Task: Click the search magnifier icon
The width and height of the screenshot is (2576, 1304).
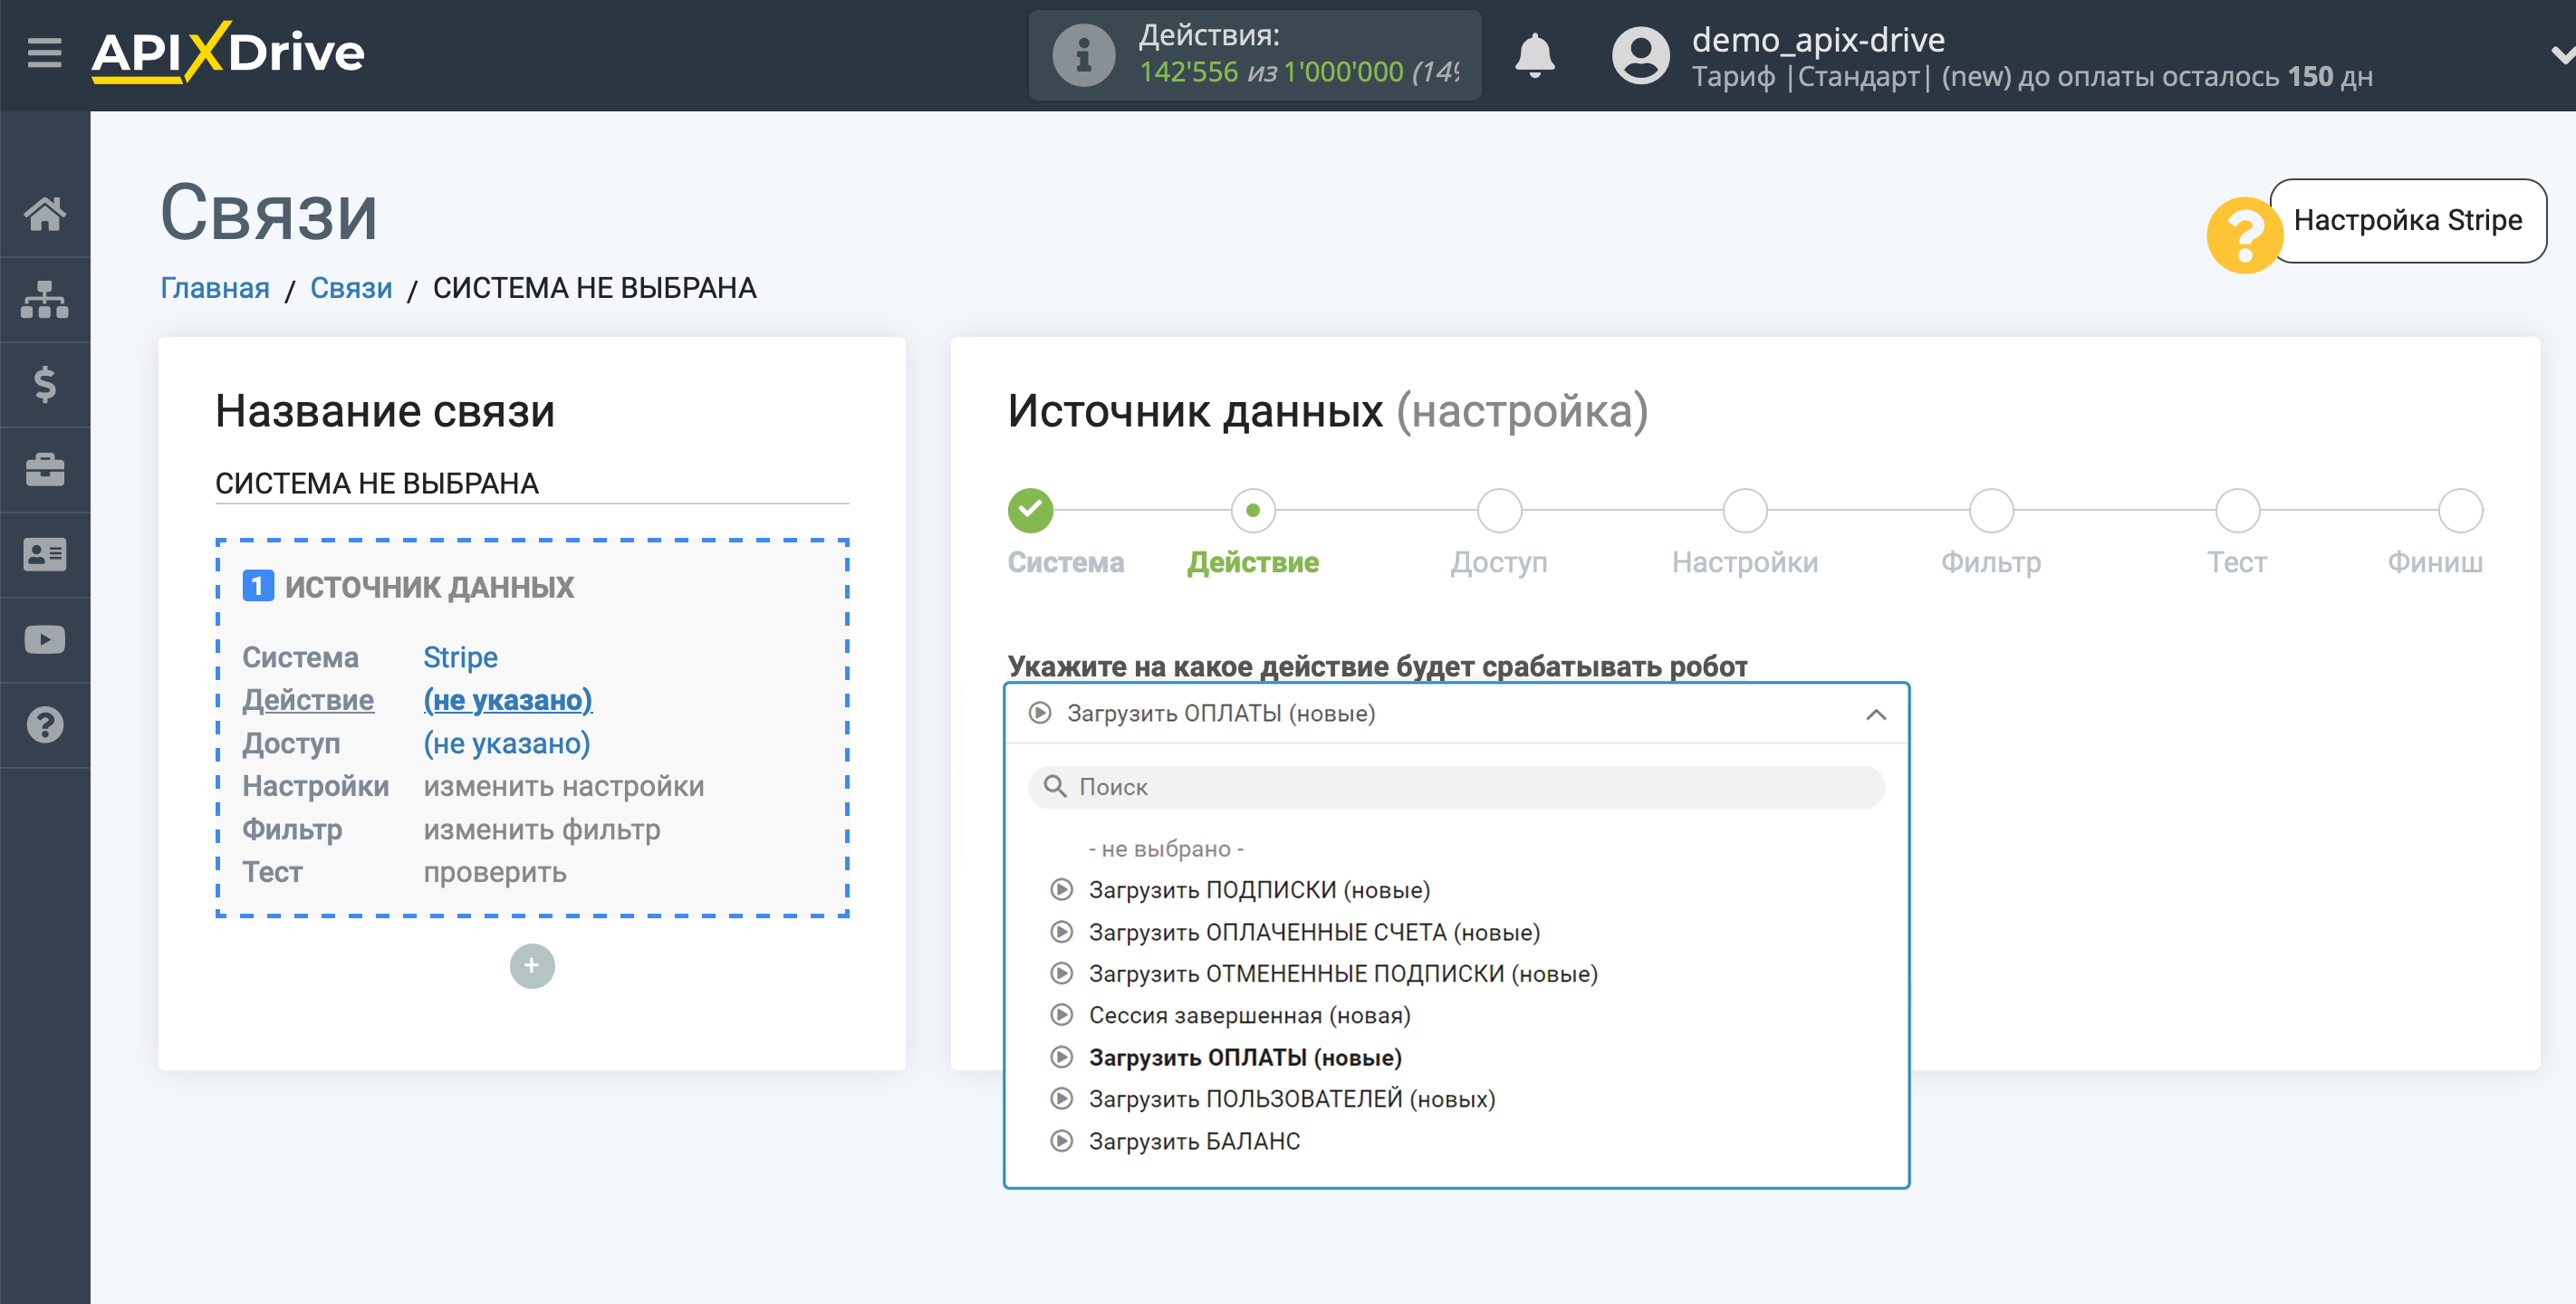Action: (1055, 787)
